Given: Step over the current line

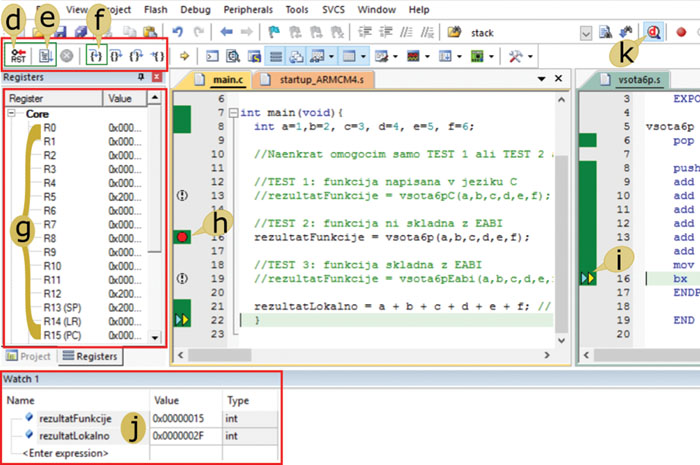Looking at the screenshot, I should pyautogui.click(x=116, y=56).
